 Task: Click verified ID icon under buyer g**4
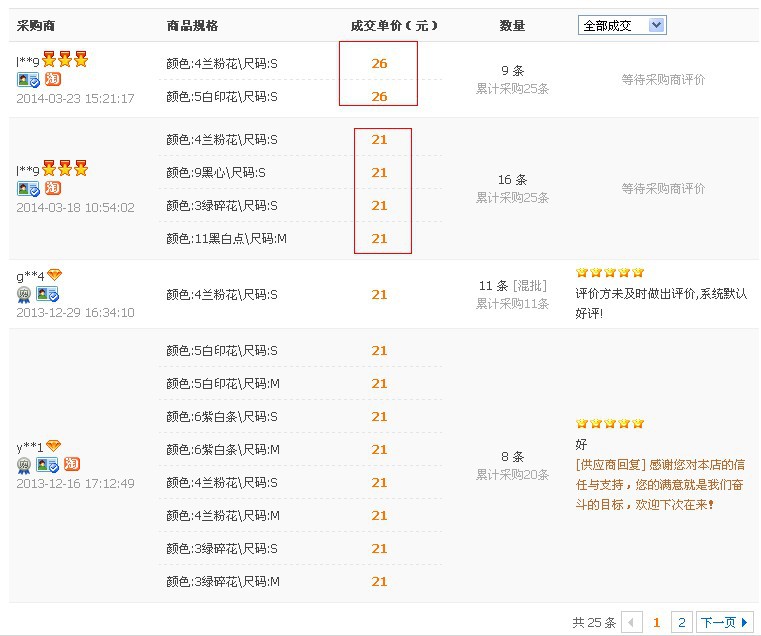click(x=47, y=294)
